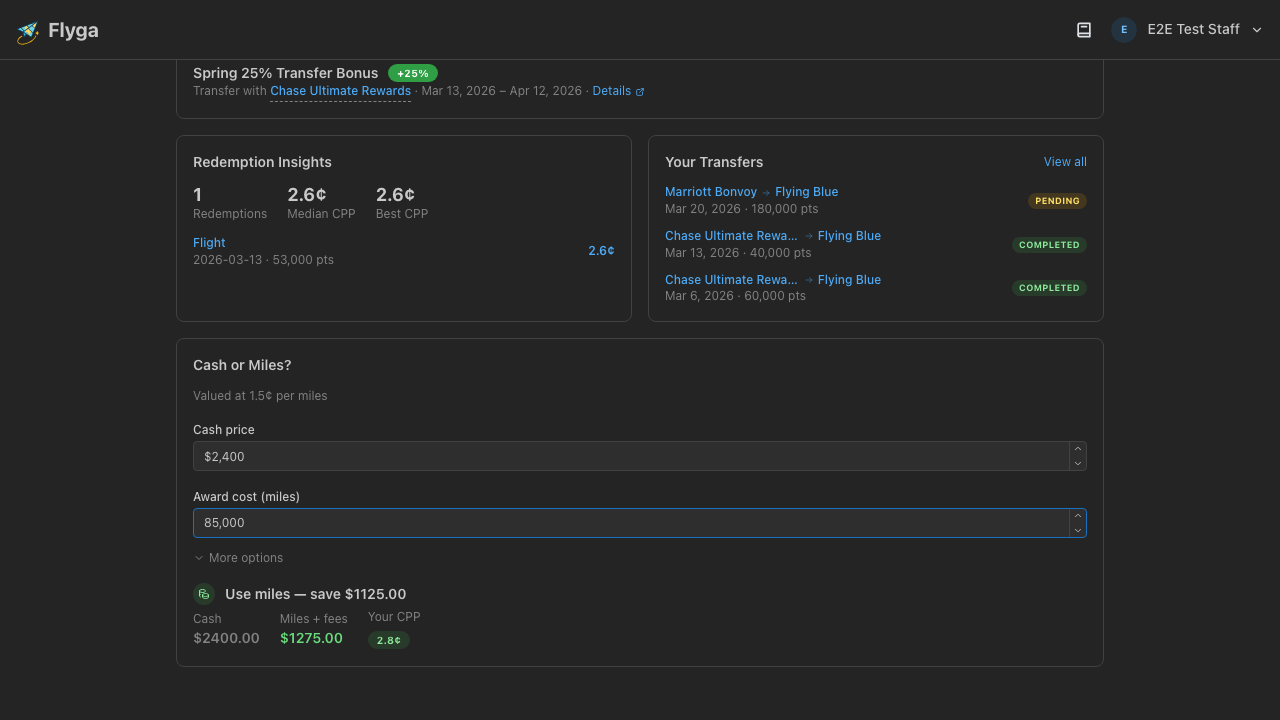Click the $2400.00 Cash amount
The image size is (1280, 720).
(x=226, y=638)
